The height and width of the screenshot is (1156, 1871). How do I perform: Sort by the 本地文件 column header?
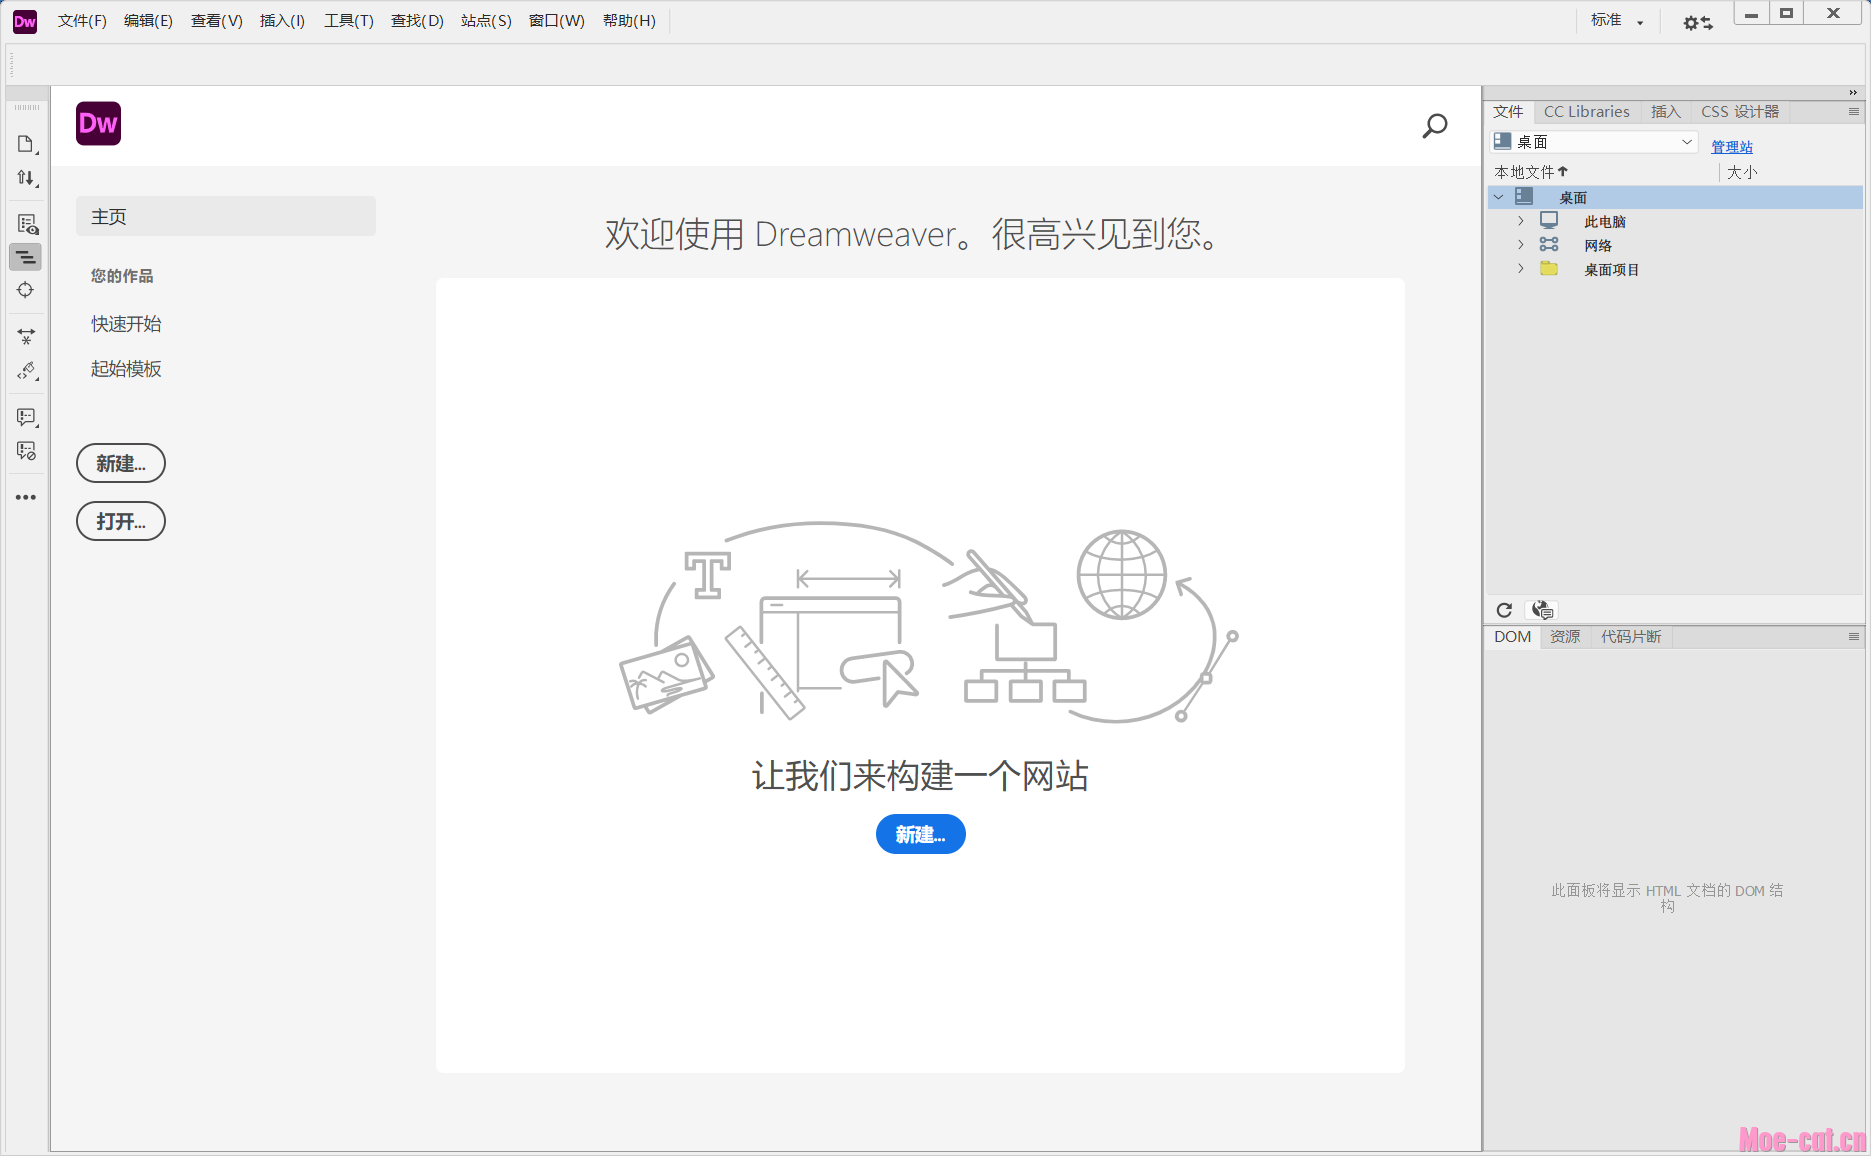[x=1532, y=172]
